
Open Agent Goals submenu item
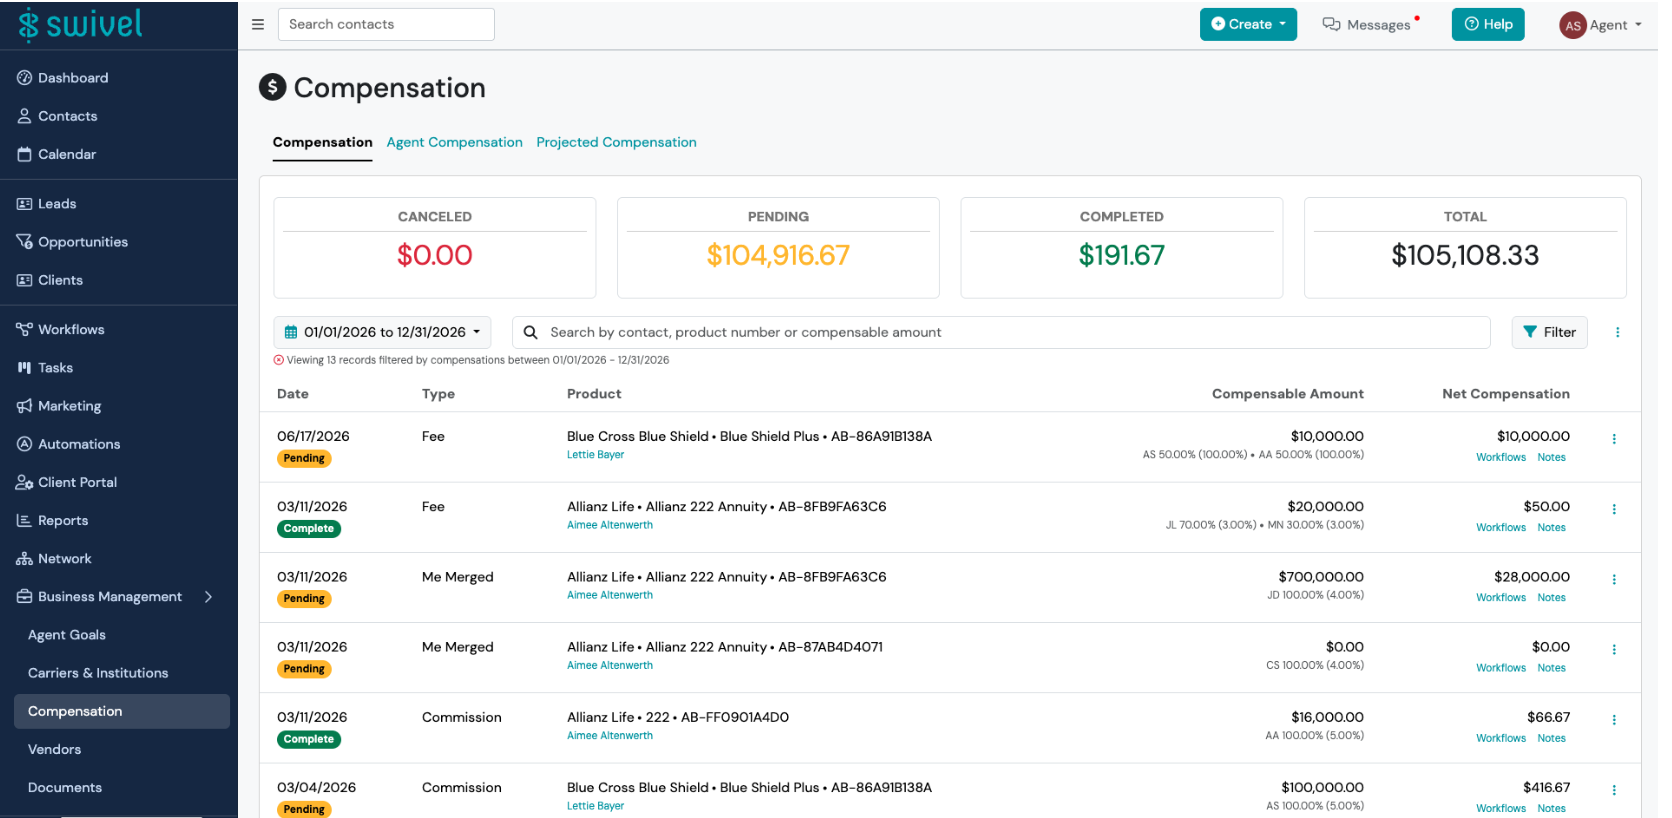(67, 635)
